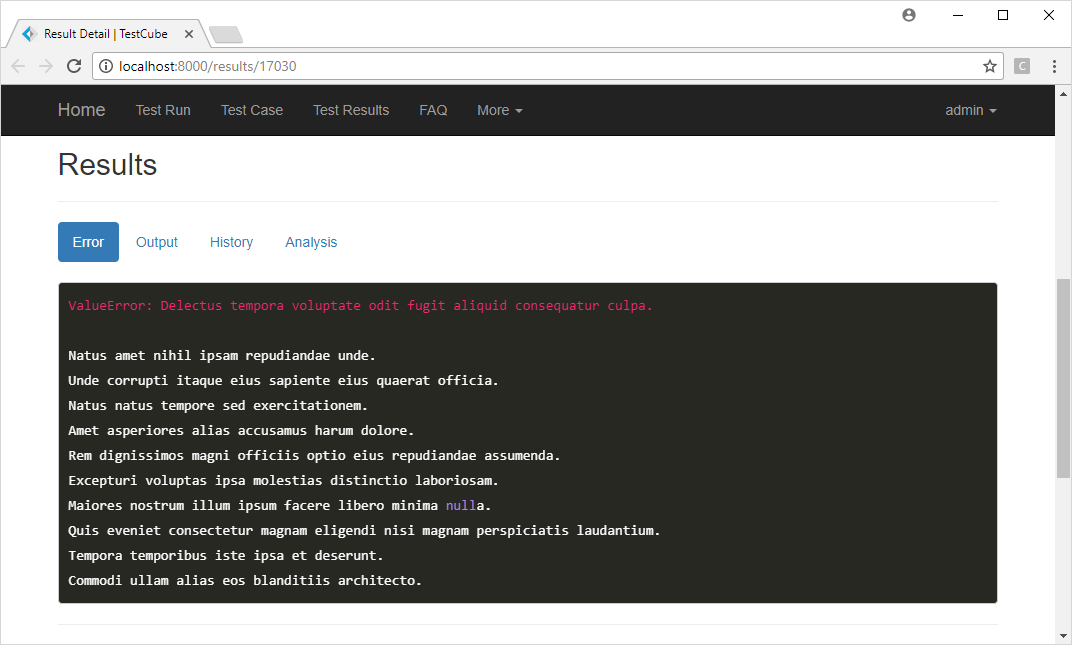Image resolution: width=1072 pixels, height=645 pixels.
Task: Go to Home in the navbar
Action: [81, 110]
